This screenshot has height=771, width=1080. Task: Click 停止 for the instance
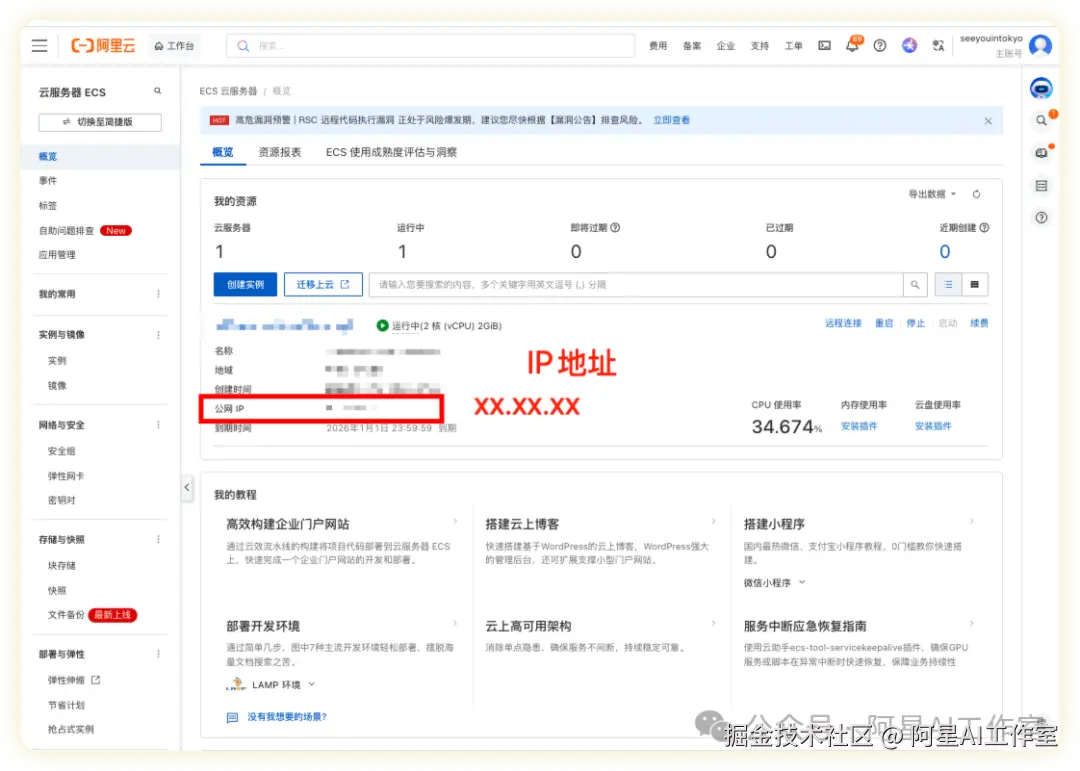coord(915,323)
